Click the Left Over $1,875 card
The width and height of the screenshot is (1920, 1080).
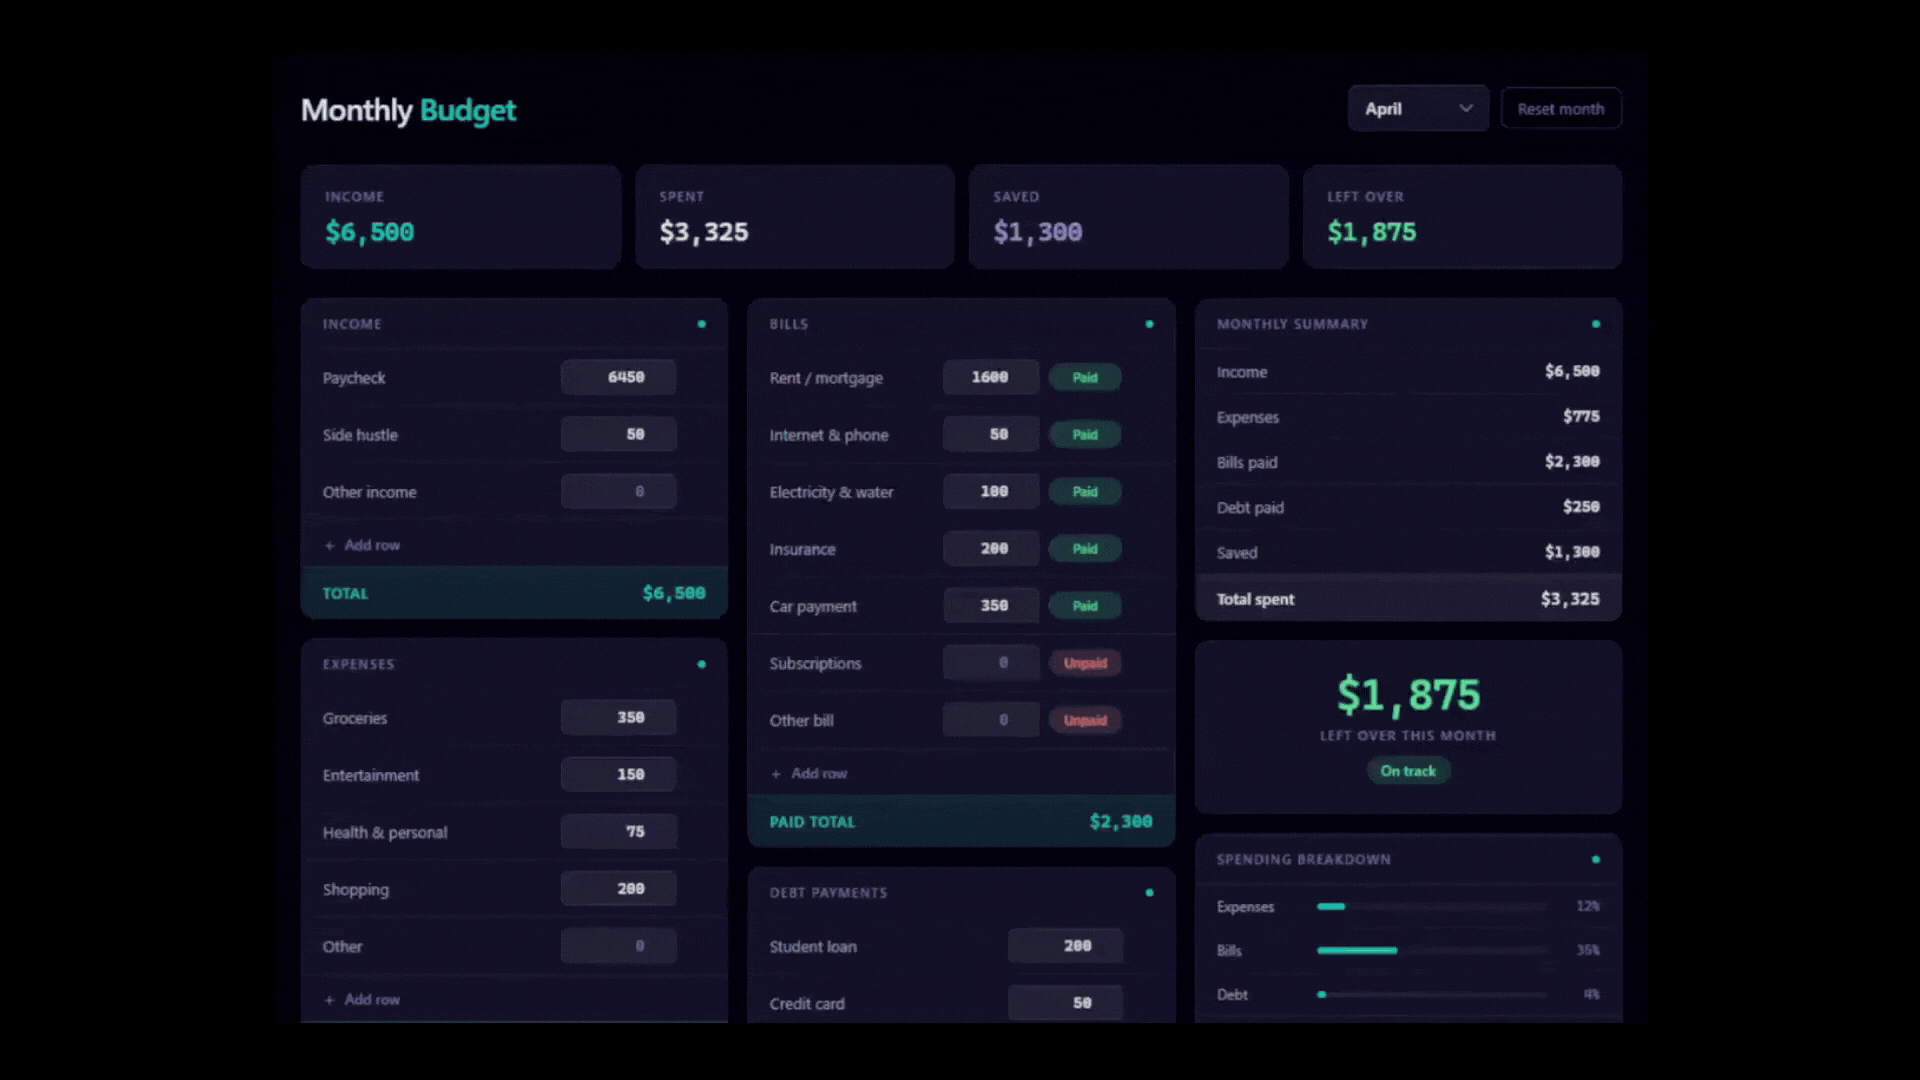pos(1462,216)
